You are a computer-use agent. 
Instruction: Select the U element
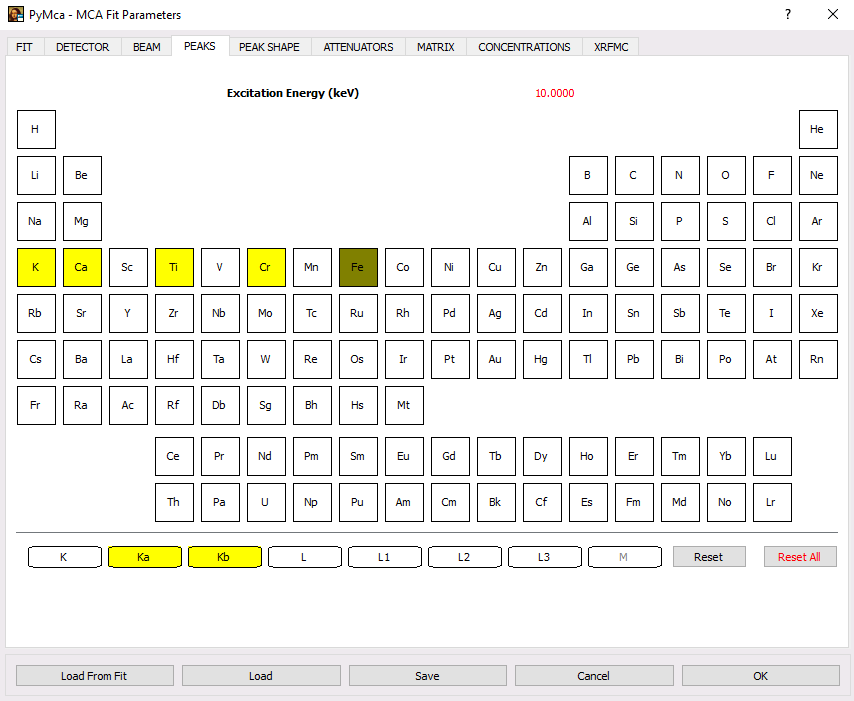point(266,503)
